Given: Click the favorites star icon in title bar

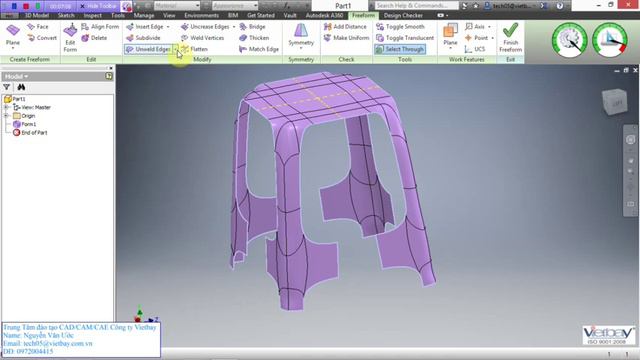Looking at the screenshot, I should pos(476,6).
